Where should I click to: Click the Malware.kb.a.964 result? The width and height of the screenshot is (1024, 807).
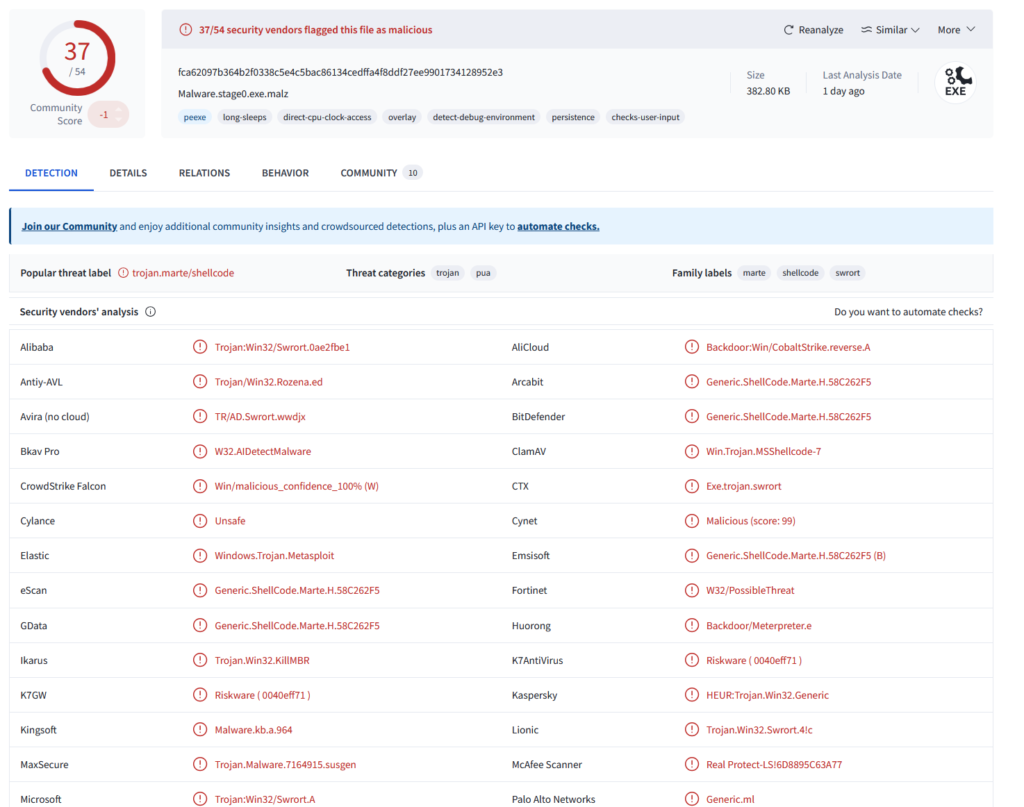click(253, 730)
